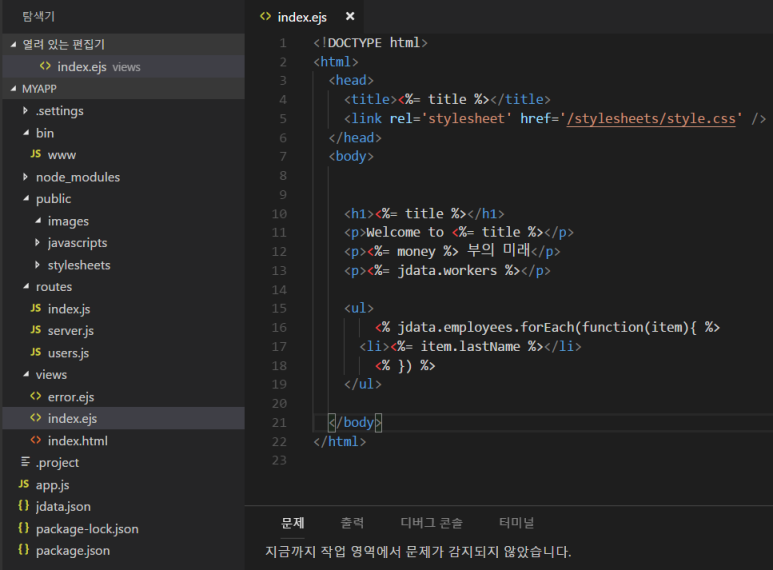Image resolution: width=773 pixels, height=570 pixels.
Task: Click line number 16 in the gutter
Action: click(279, 328)
